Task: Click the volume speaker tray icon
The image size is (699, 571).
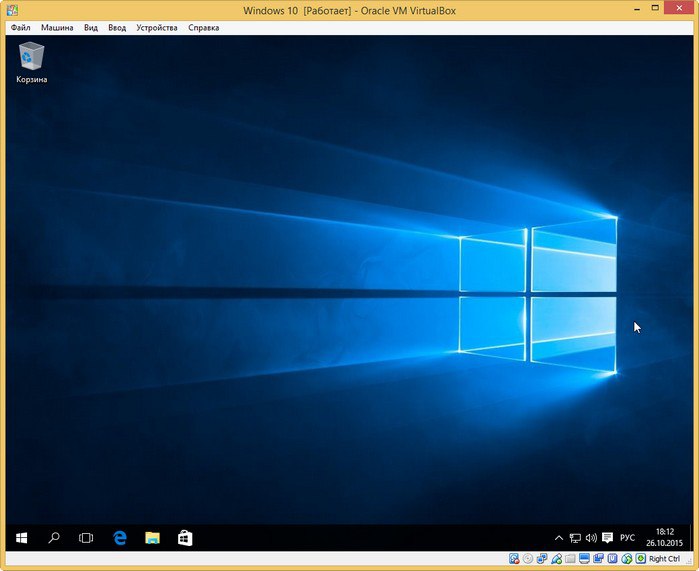Action: click(591, 538)
